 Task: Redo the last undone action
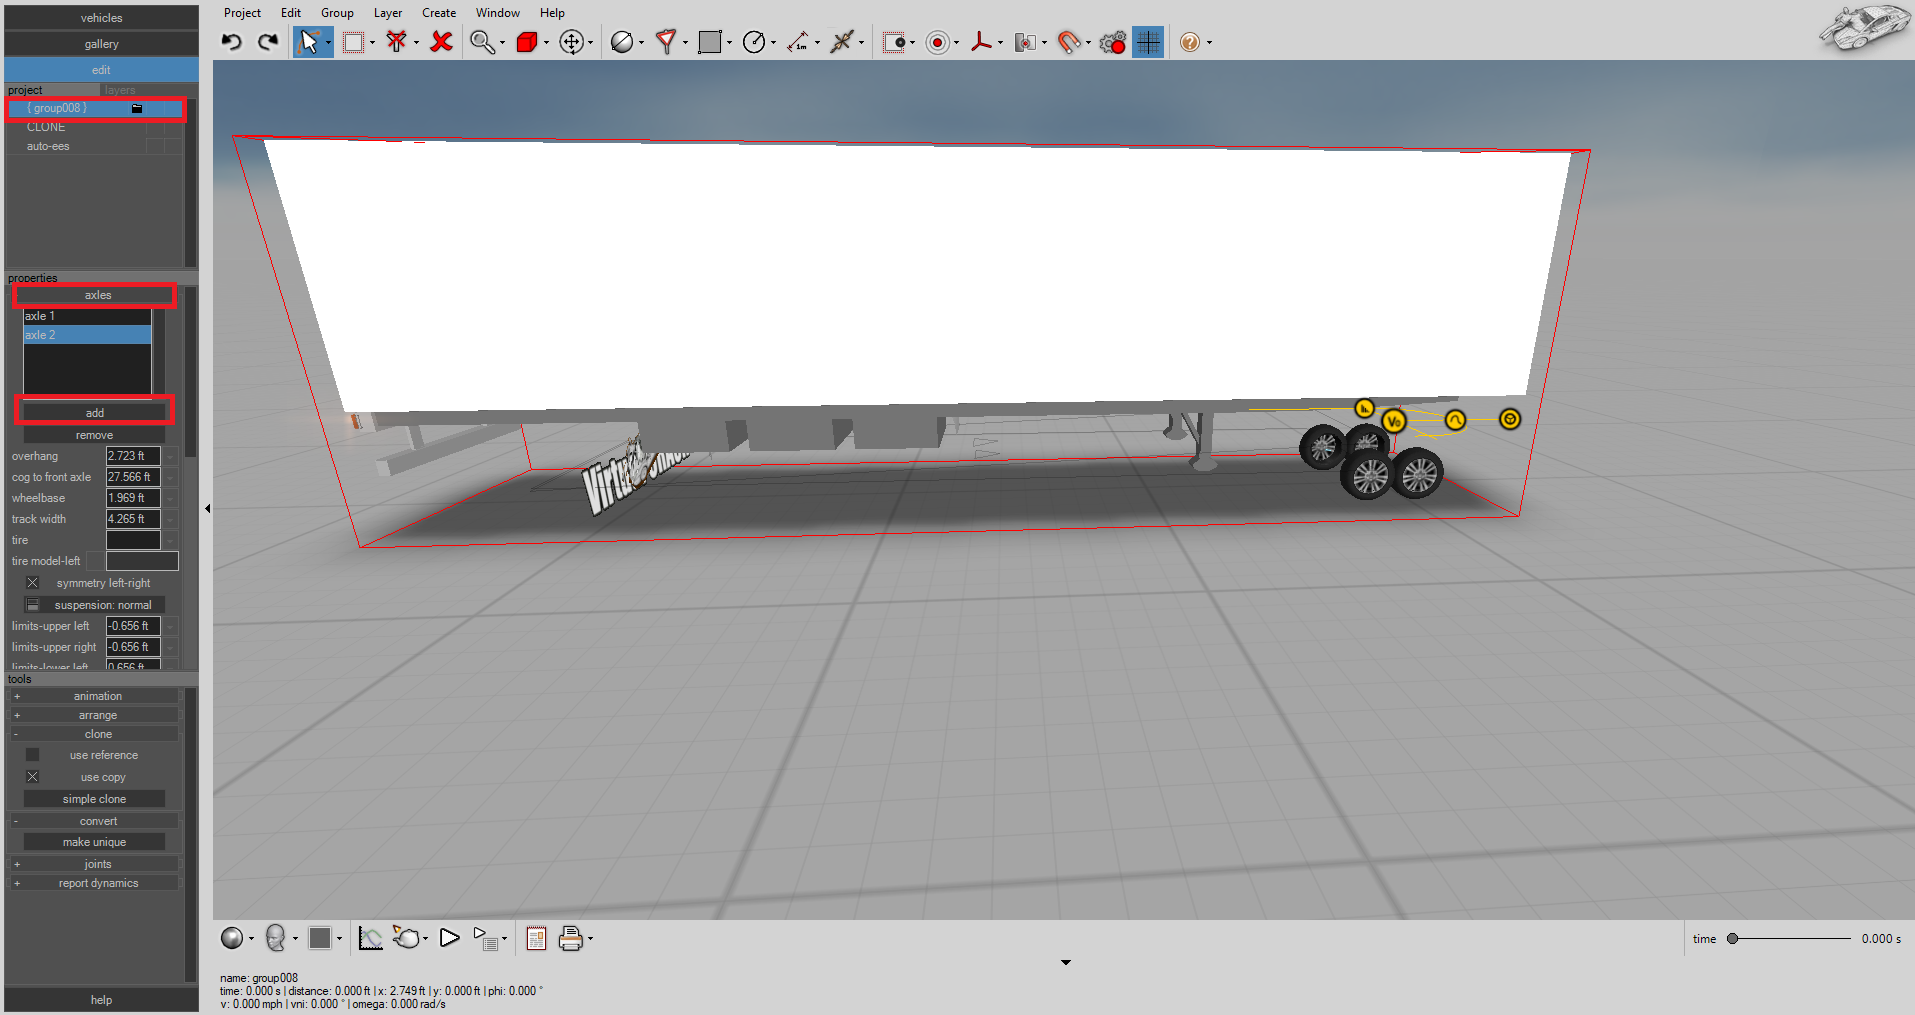(267, 42)
